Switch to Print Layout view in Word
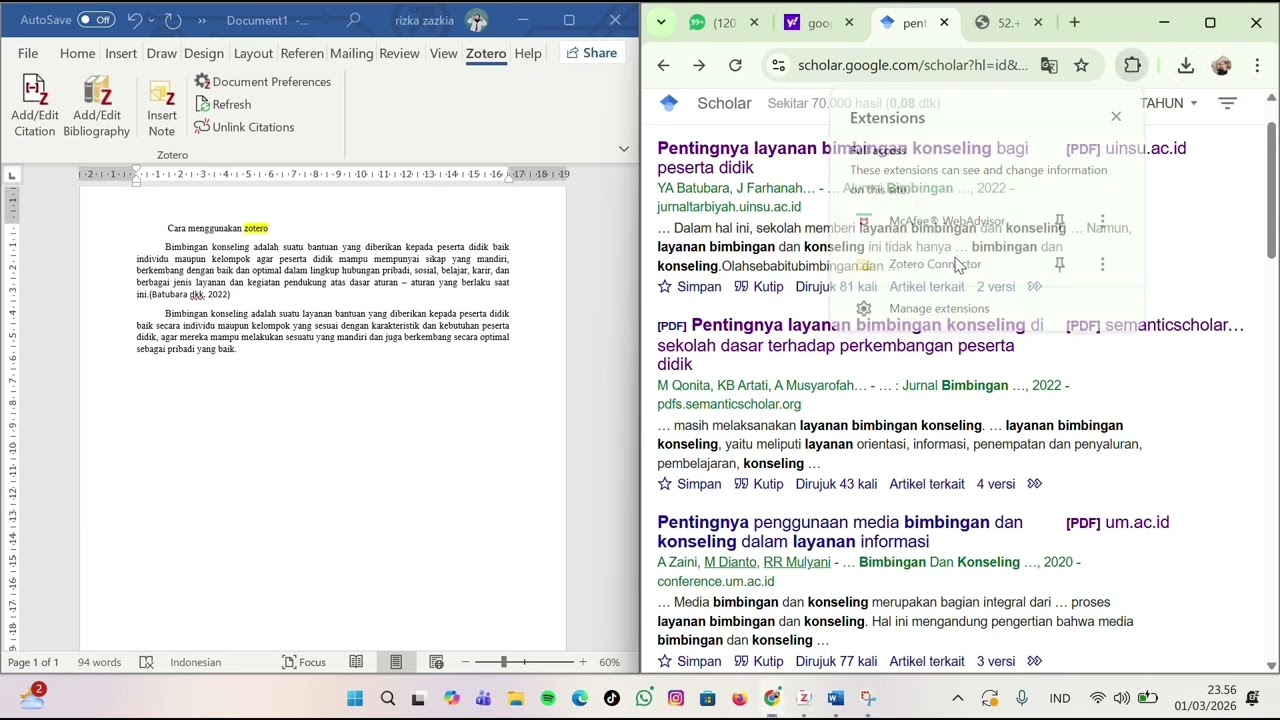The width and height of the screenshot is (1280, 720). [396, 662]
